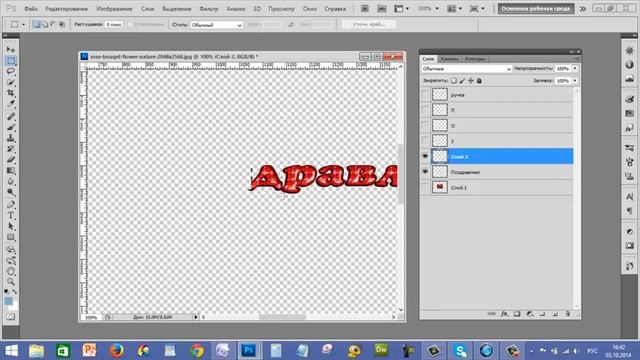Open the layer blend mode dropdown
640x360 pixels.
(467, 69)
